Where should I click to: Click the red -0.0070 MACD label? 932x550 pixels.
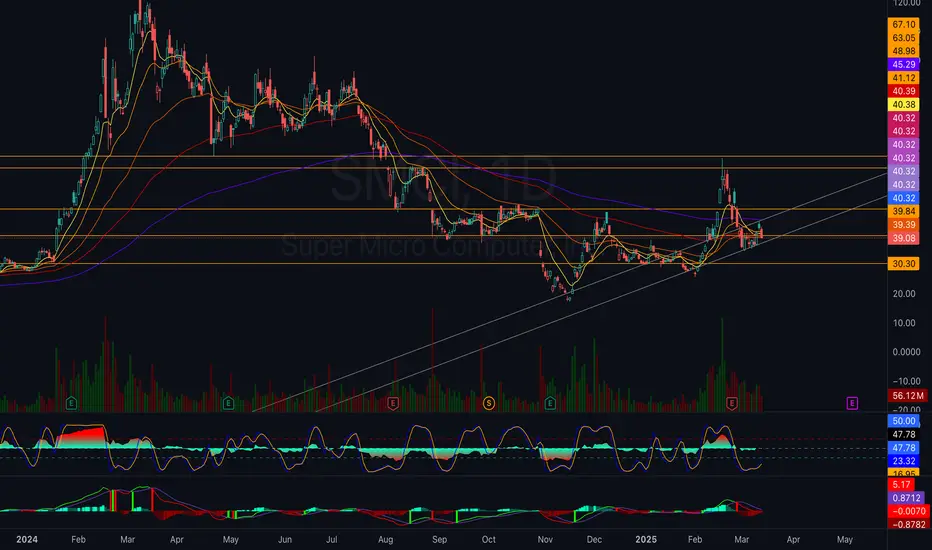pyautogui.click(x=908, y=511)
